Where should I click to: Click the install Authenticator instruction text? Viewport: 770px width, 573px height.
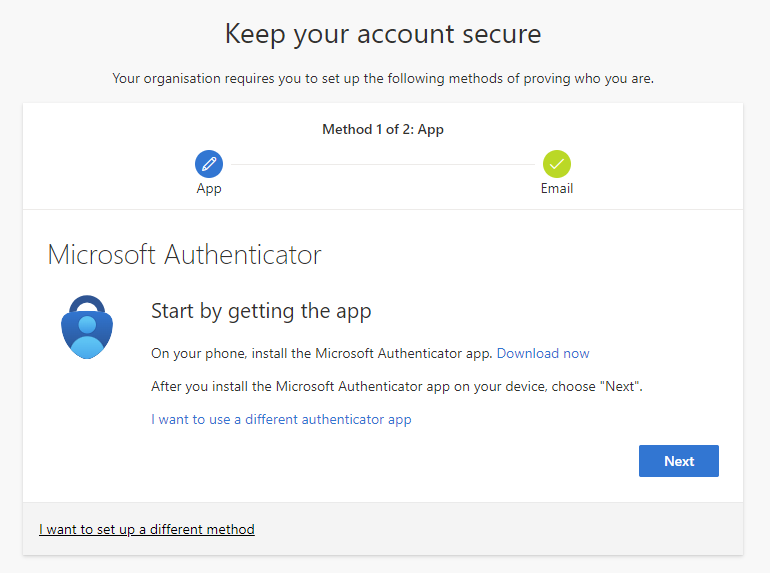click(322, 354)
